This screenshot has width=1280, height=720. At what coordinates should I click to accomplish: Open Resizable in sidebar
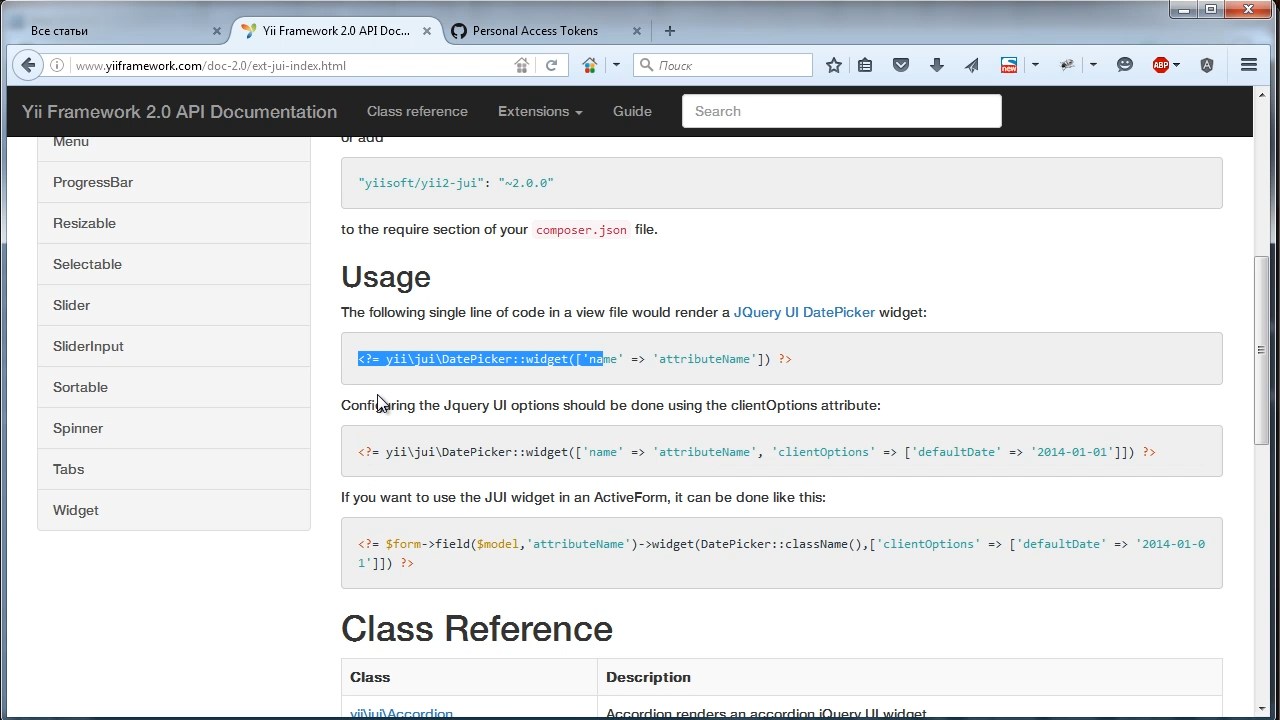[174, 223]
